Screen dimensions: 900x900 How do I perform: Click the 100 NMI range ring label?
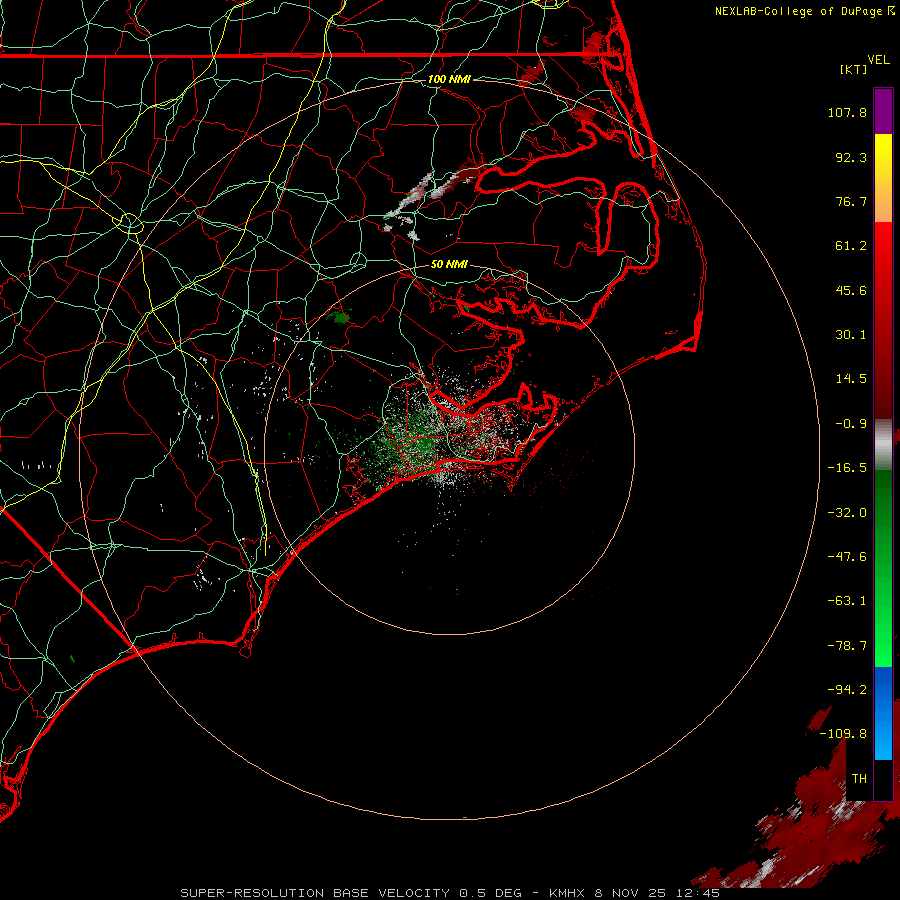pos(449,79)
